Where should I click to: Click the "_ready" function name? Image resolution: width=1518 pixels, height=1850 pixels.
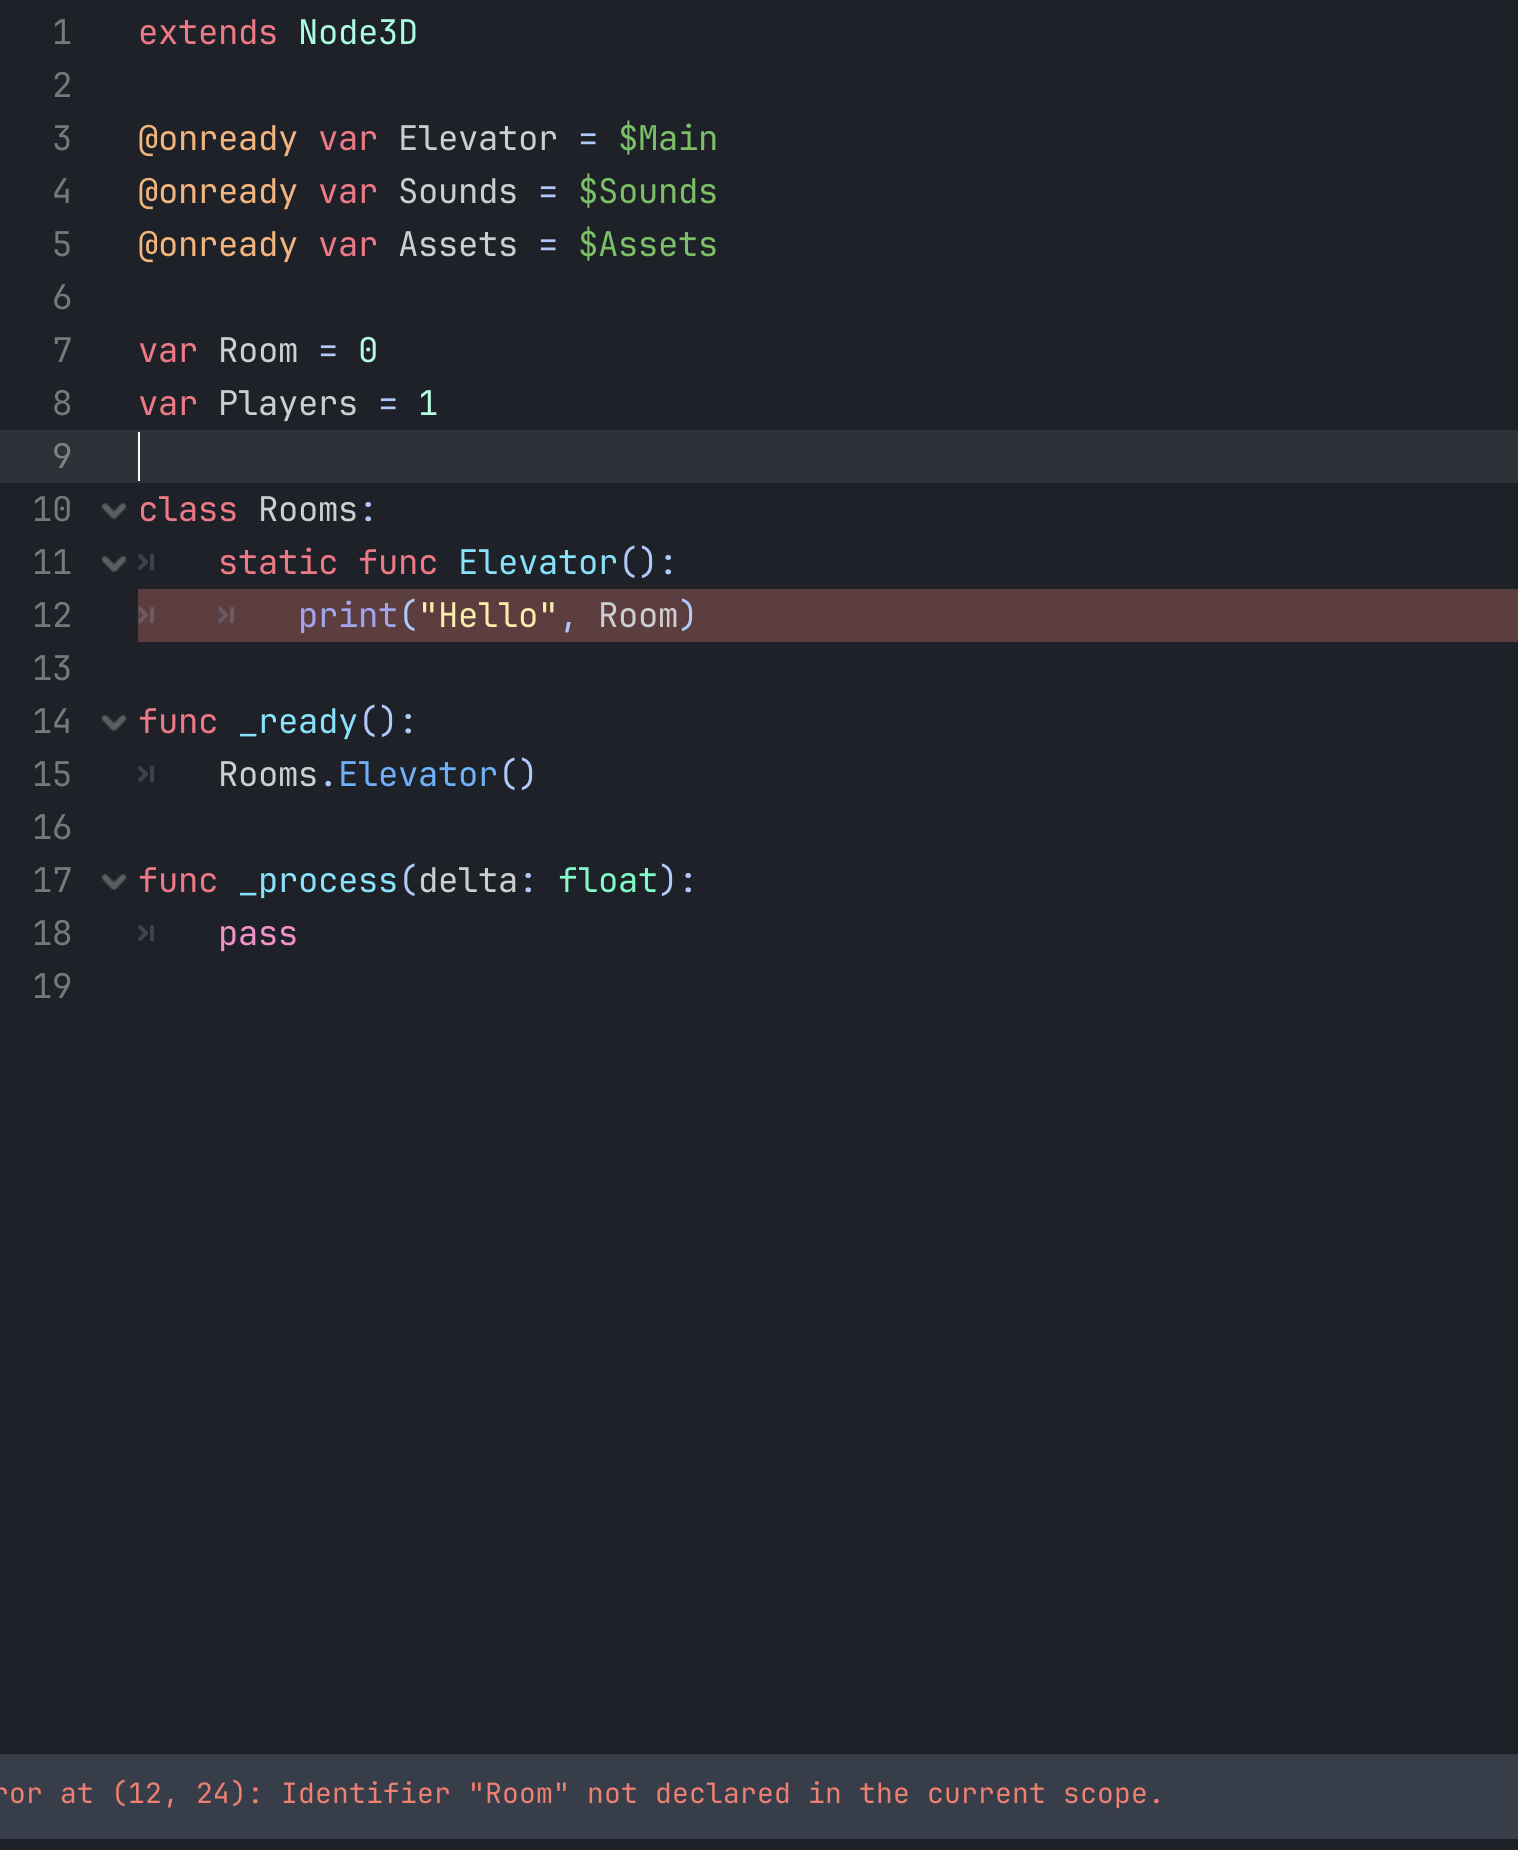pos(298,722)
